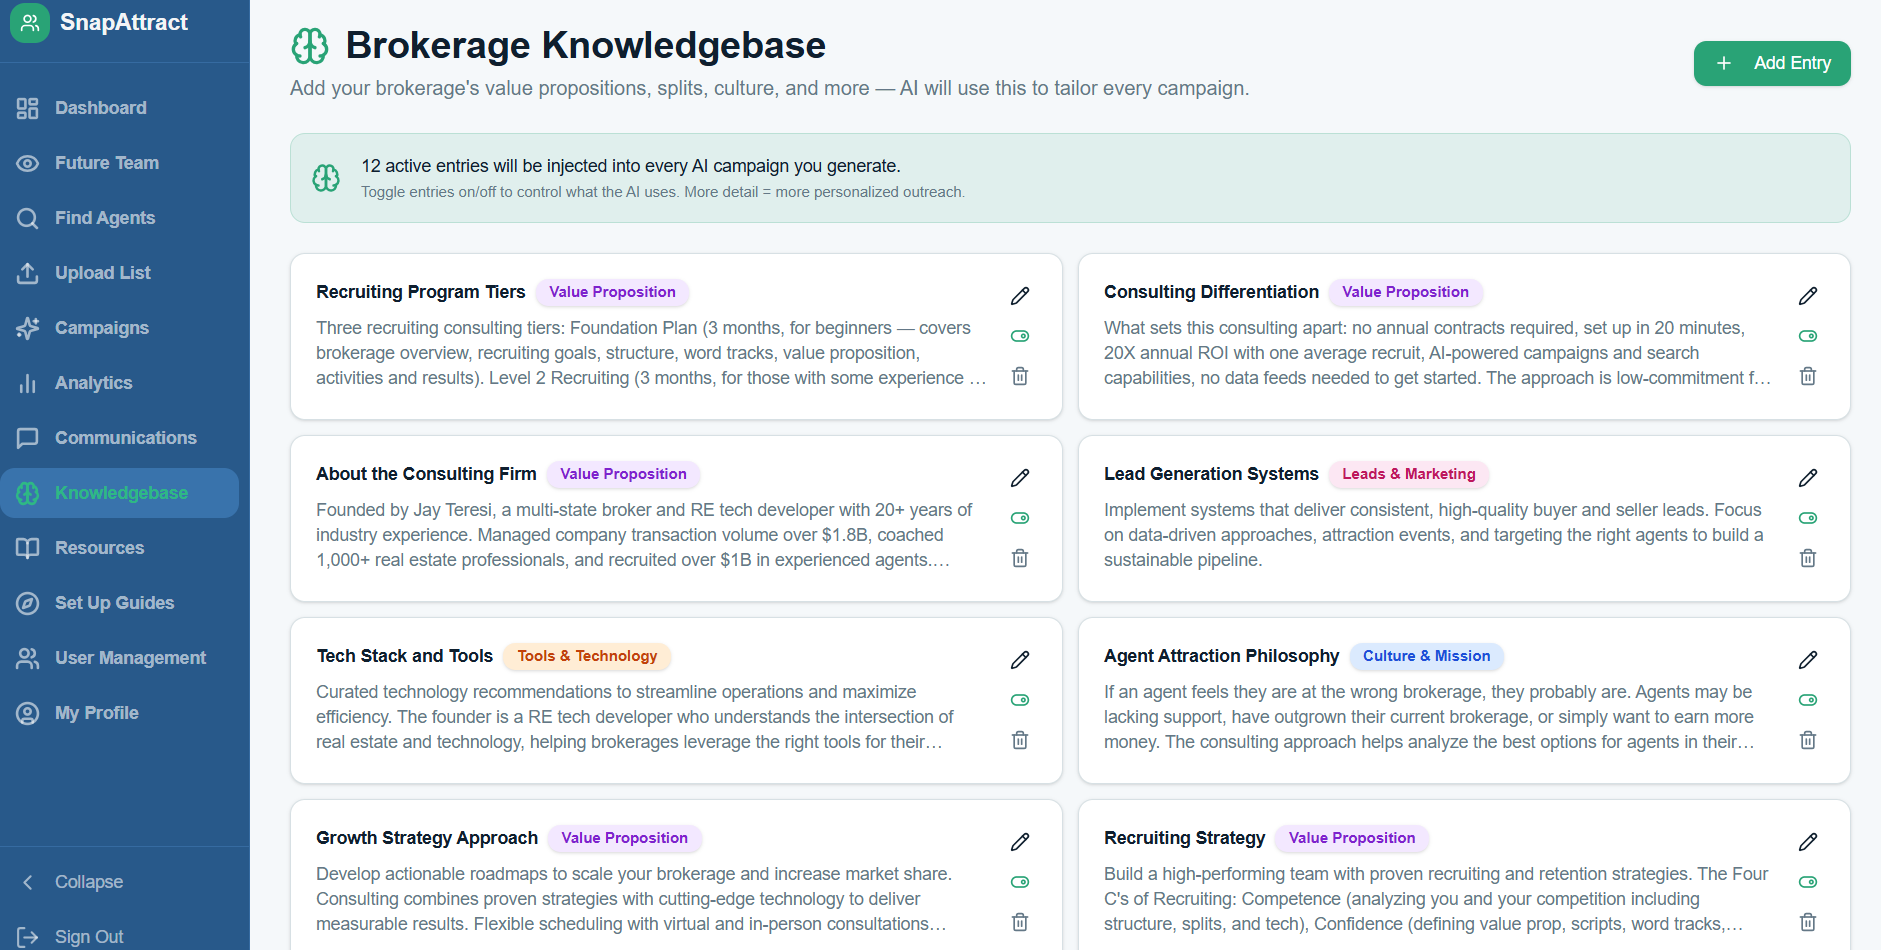Delete the About the Consulting Firm entry
1881x950 pixels.
(x=1020, y=558)
